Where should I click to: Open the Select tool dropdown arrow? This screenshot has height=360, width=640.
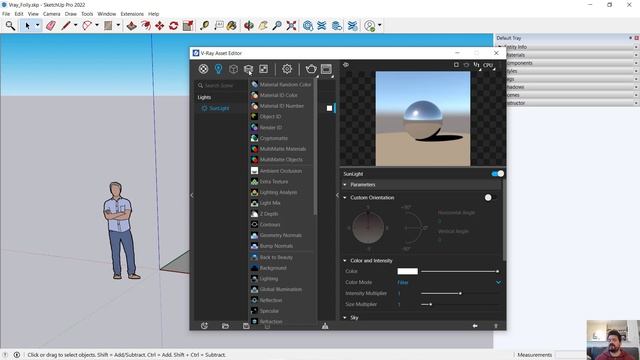38,26
